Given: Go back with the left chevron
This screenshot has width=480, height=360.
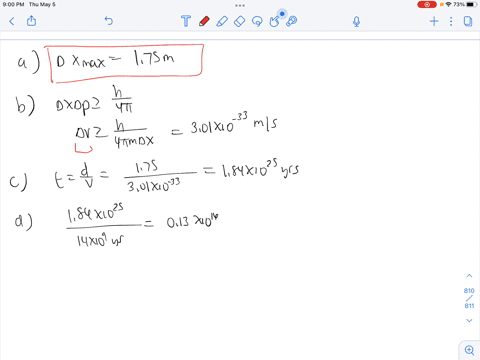Looking at the screenshot, I should [12, 21].
